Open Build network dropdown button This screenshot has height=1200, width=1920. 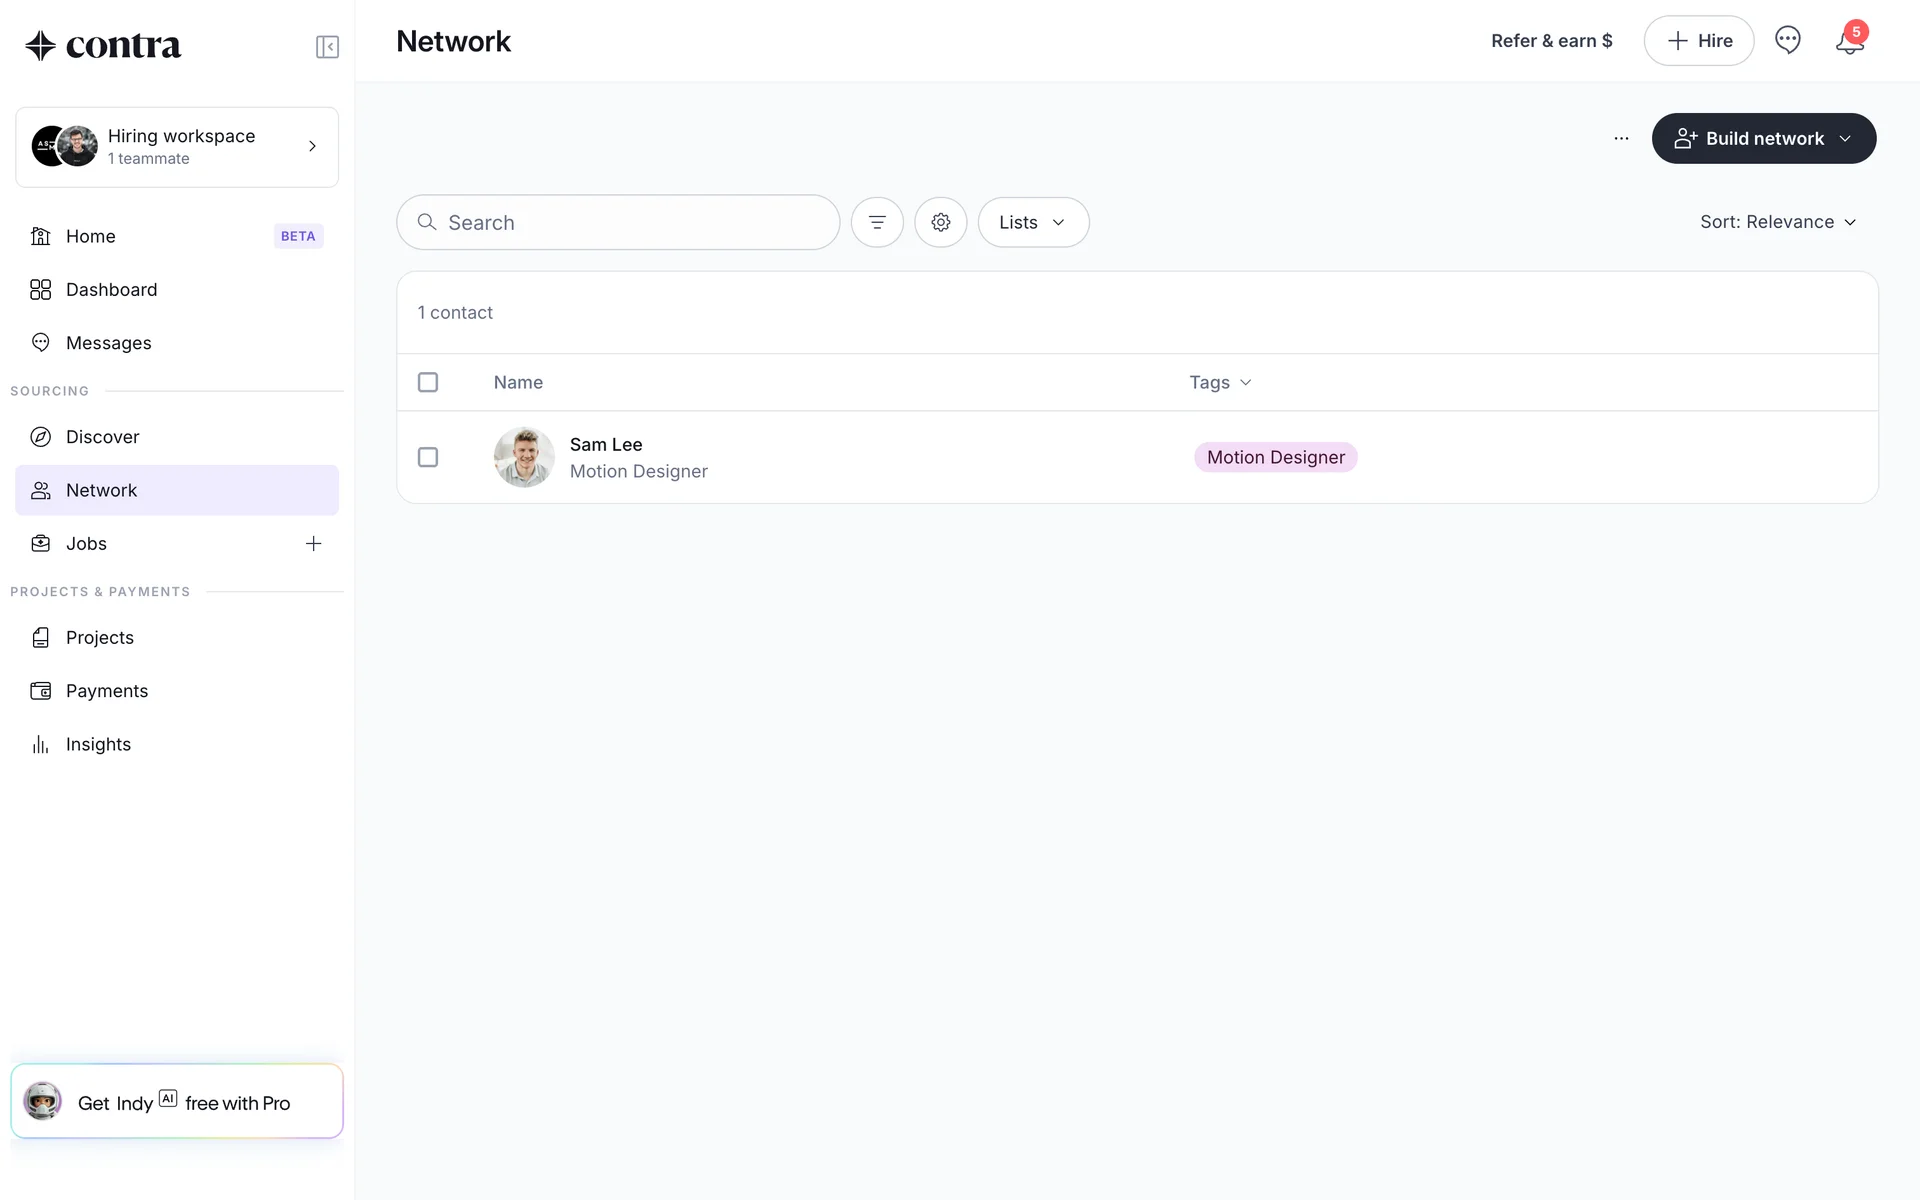click(1763, 139)
